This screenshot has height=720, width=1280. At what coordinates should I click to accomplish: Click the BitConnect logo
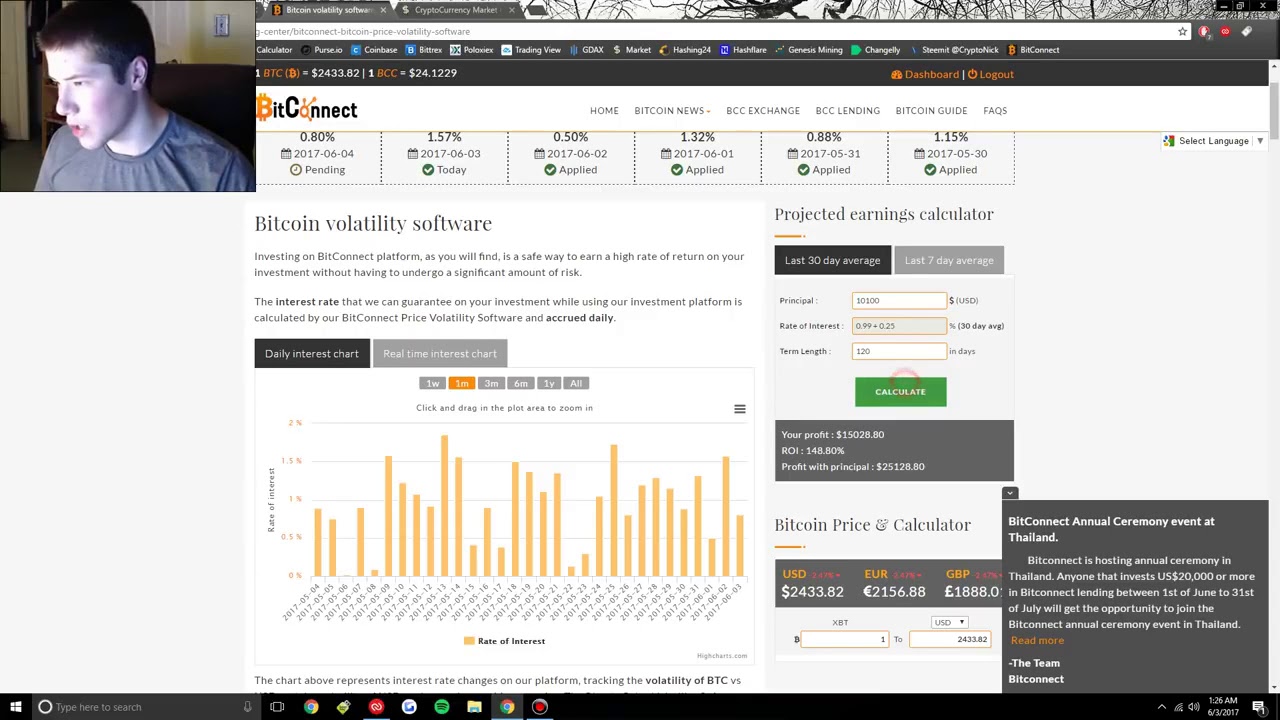pos(307,109)
